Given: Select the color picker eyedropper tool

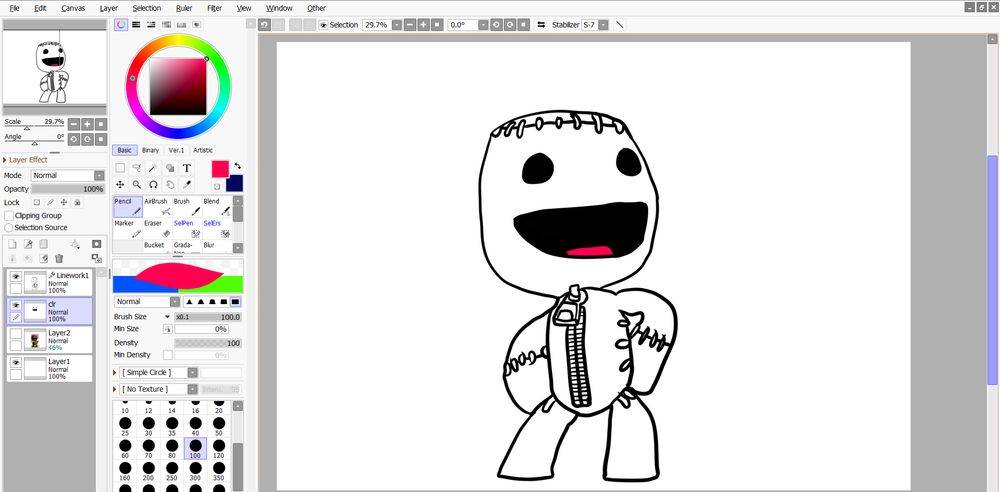Looking at the screenshot, I should (187, 185).
